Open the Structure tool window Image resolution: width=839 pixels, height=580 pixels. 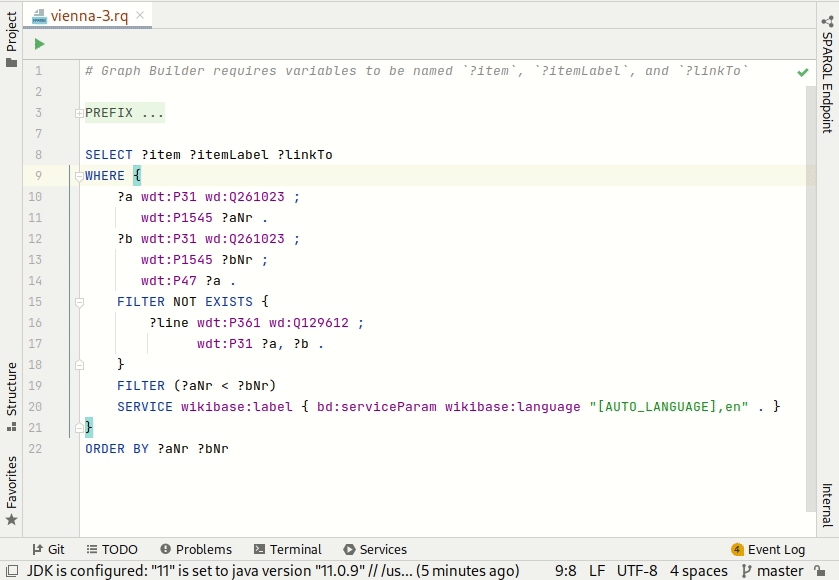click(x=11, y=396)
